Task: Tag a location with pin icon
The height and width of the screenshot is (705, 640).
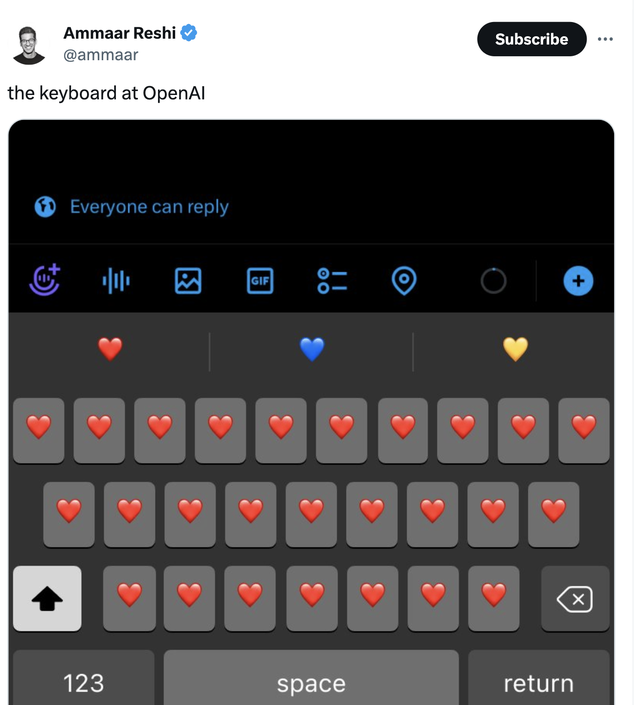Action: tap(403, 281)
